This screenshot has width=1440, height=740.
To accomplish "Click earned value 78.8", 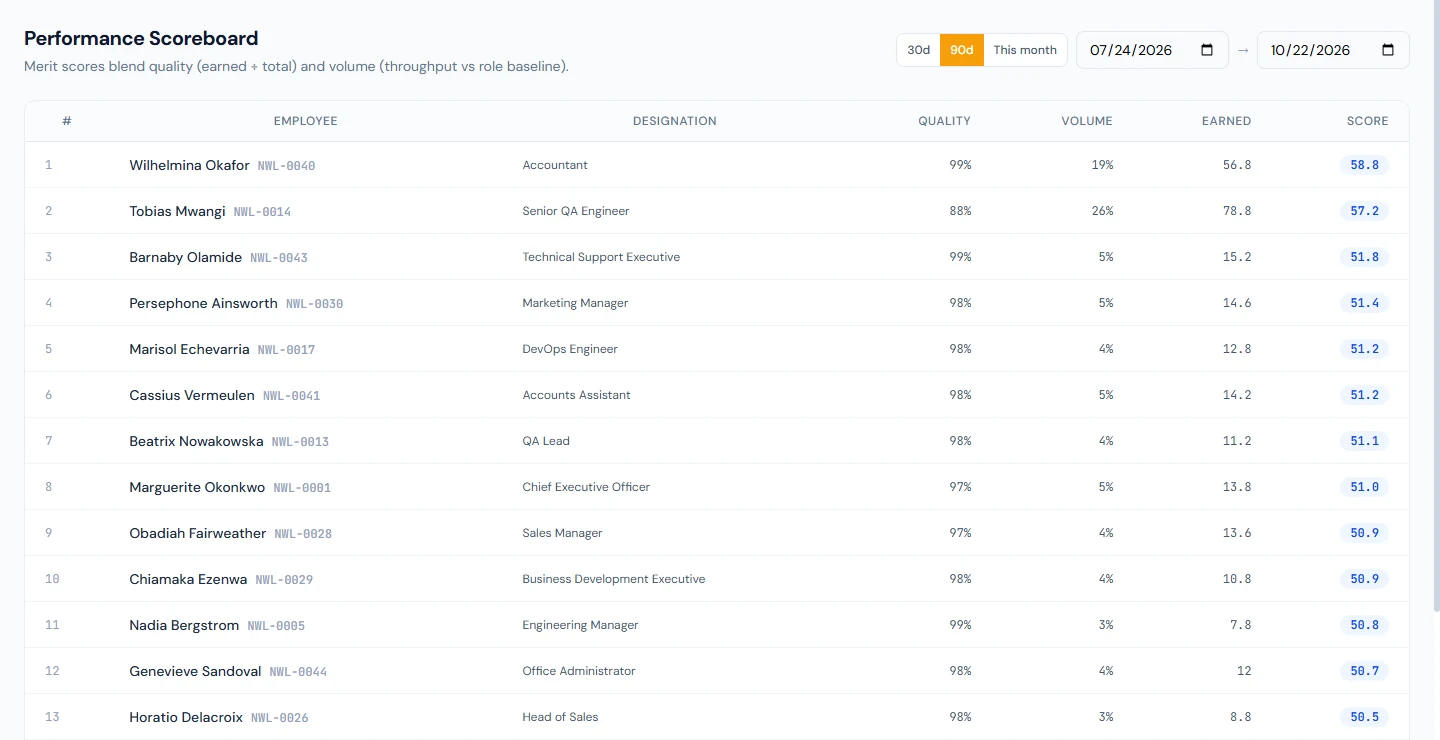I will 1237,211.
